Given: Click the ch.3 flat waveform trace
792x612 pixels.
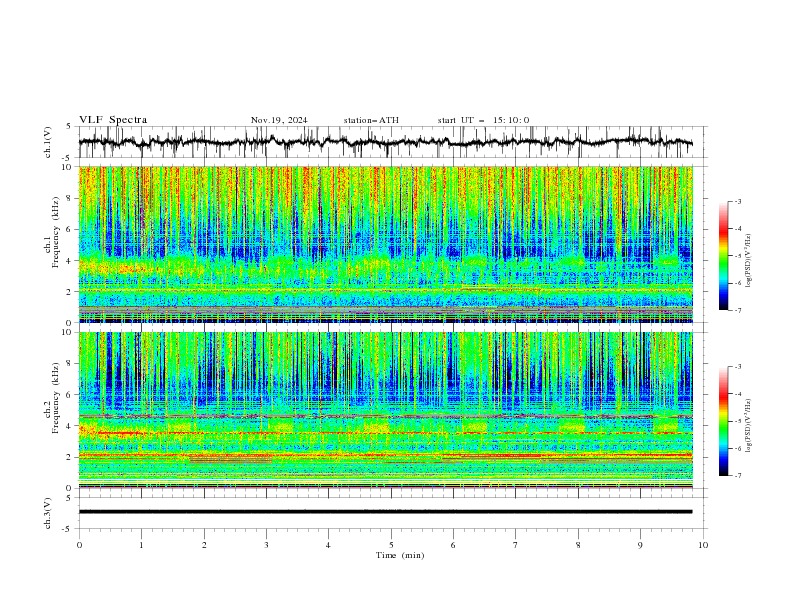Looking at the screenshot, I should (x=385, y=512).
